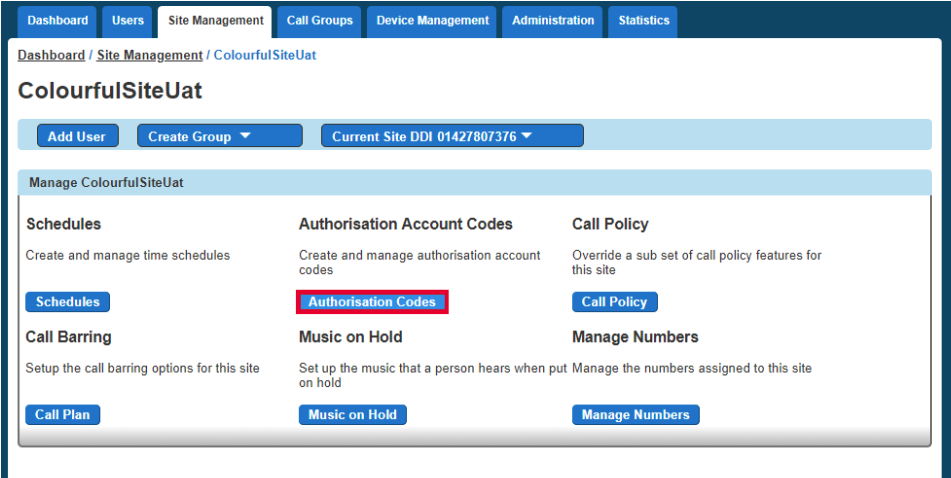Click the ColourfulSiteUat breadcrumb
The image size is (951, 478).
pyautogui.click(x=265, y=55)
